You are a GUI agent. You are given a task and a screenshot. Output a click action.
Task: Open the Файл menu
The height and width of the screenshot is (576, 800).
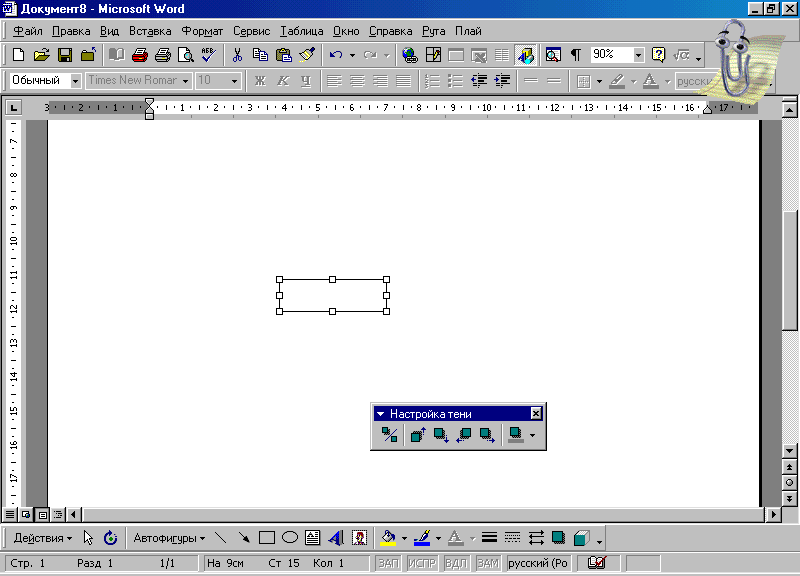[28, 31]
